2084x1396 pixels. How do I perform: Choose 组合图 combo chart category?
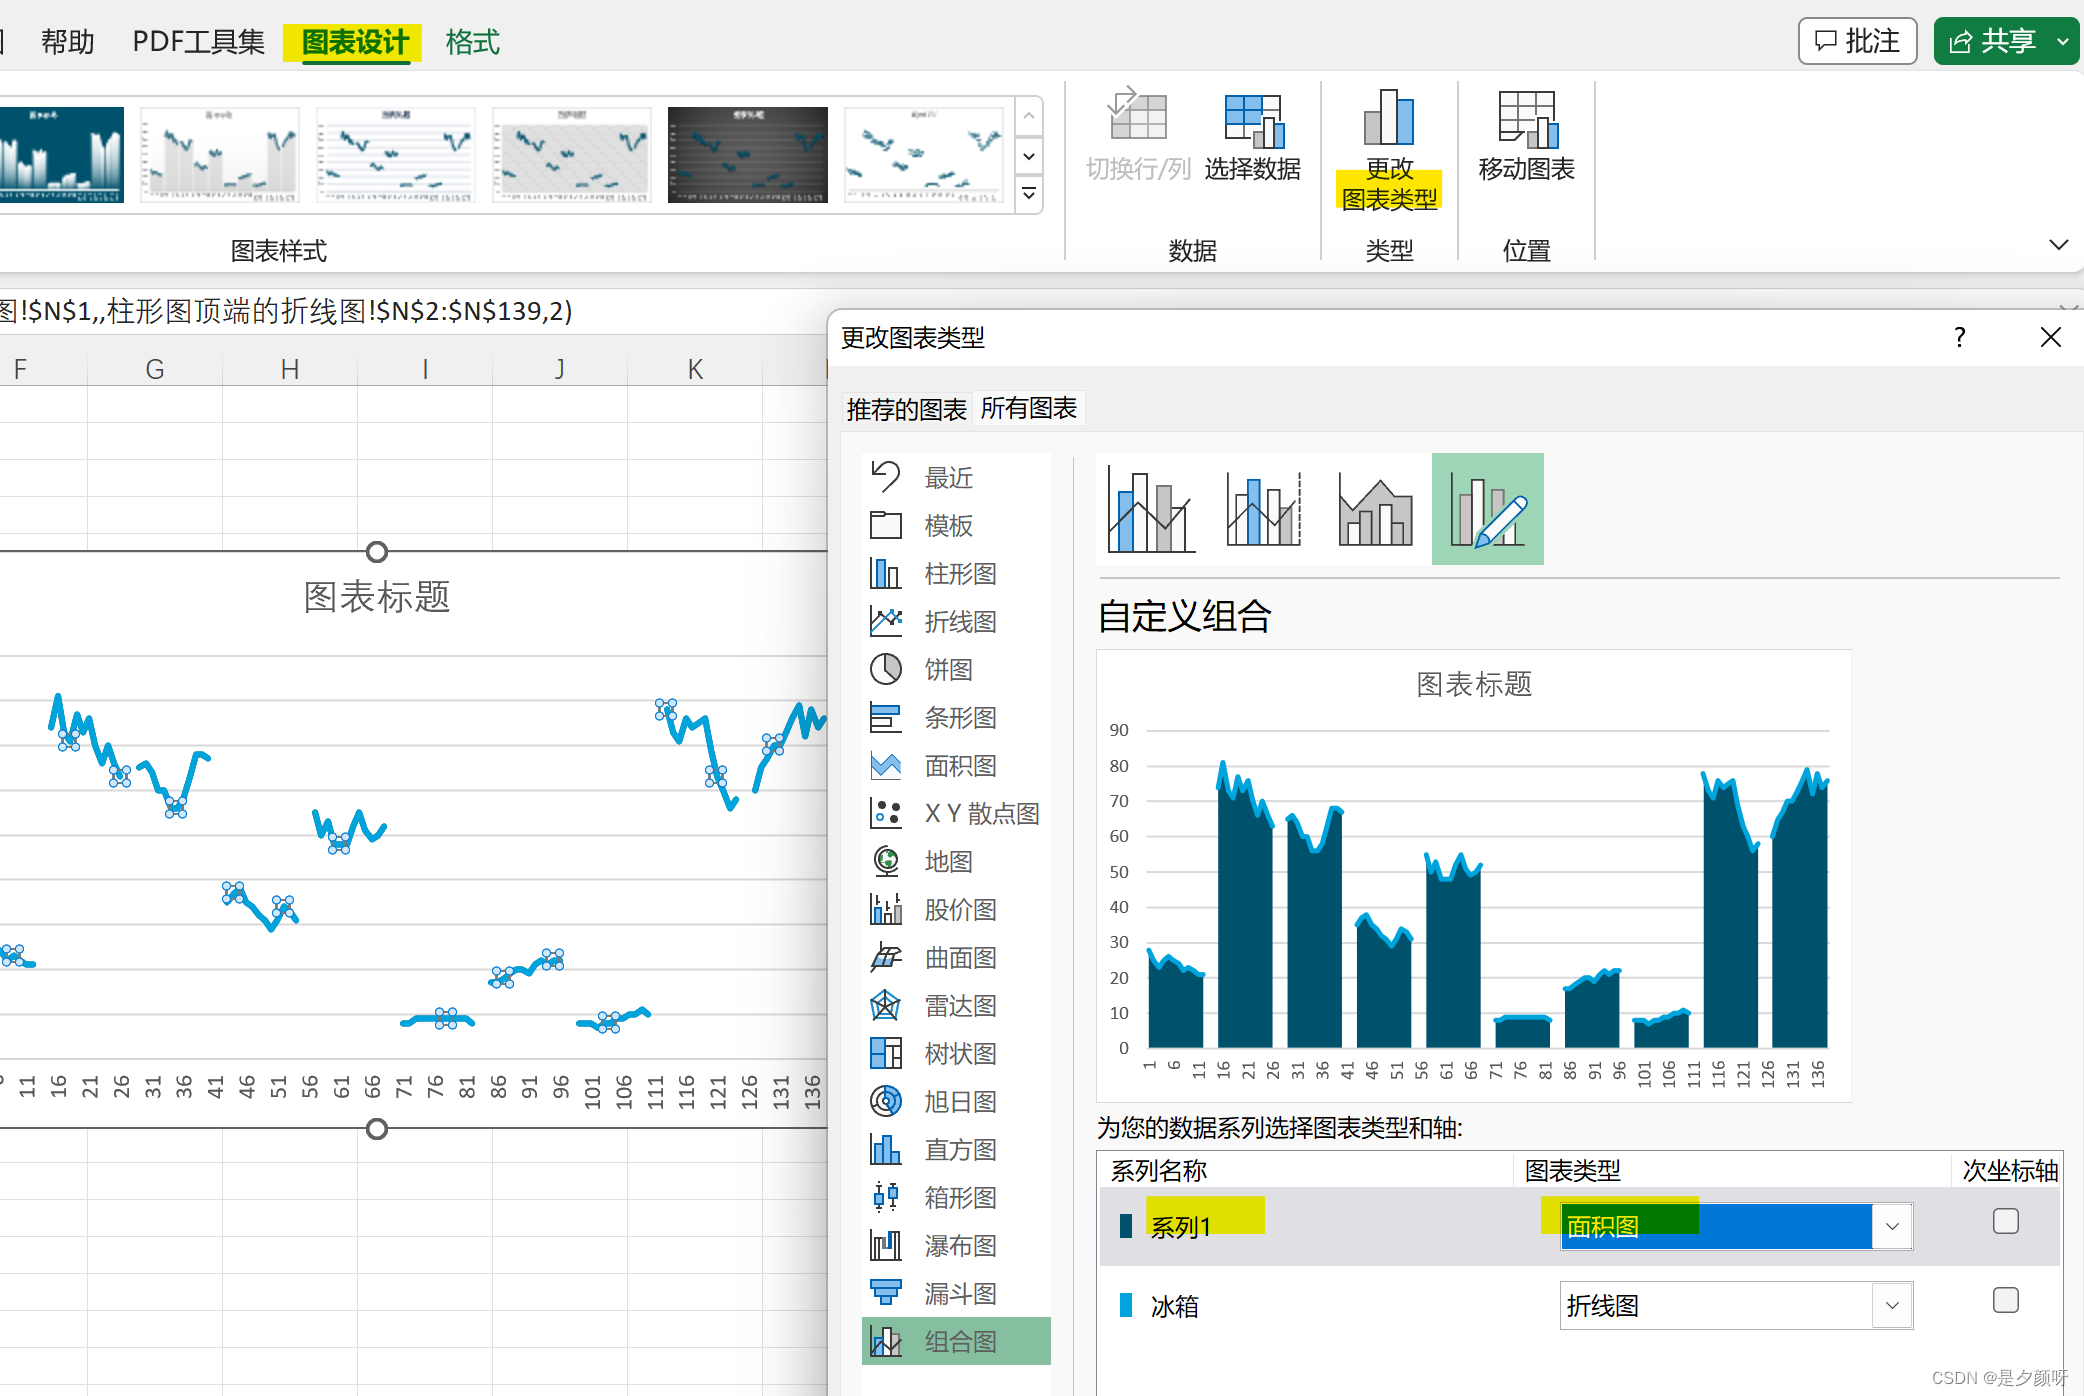955,1342
